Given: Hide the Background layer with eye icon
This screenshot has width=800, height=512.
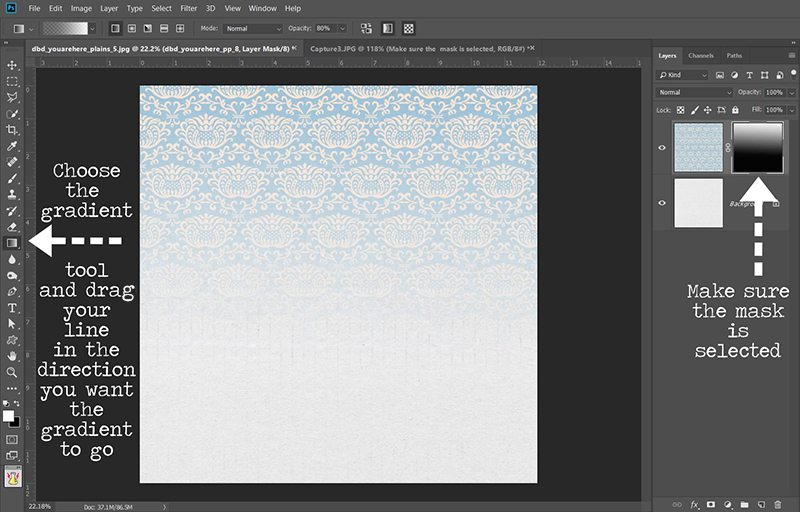Looking at the screenshot, I should (662, 202).
